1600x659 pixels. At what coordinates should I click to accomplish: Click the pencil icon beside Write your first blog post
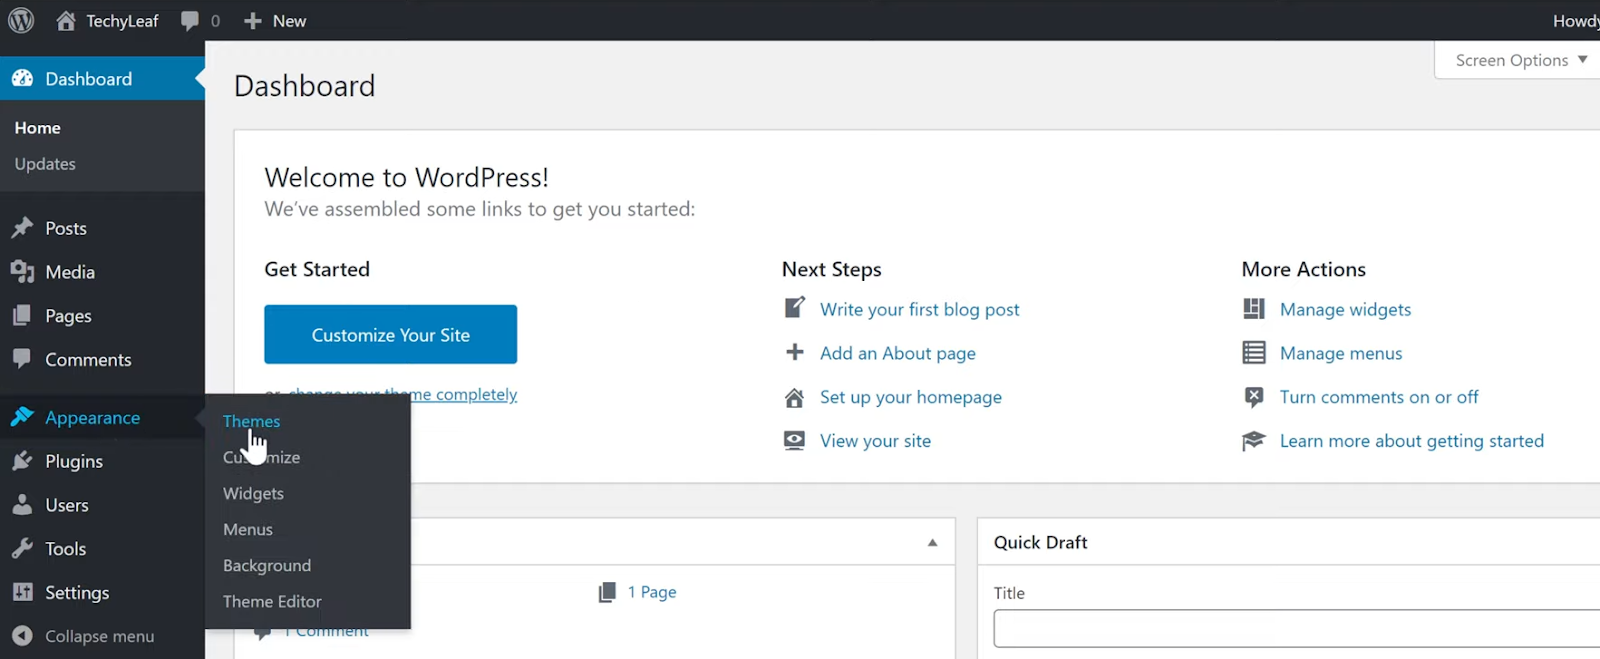click(x=794, y=308)
